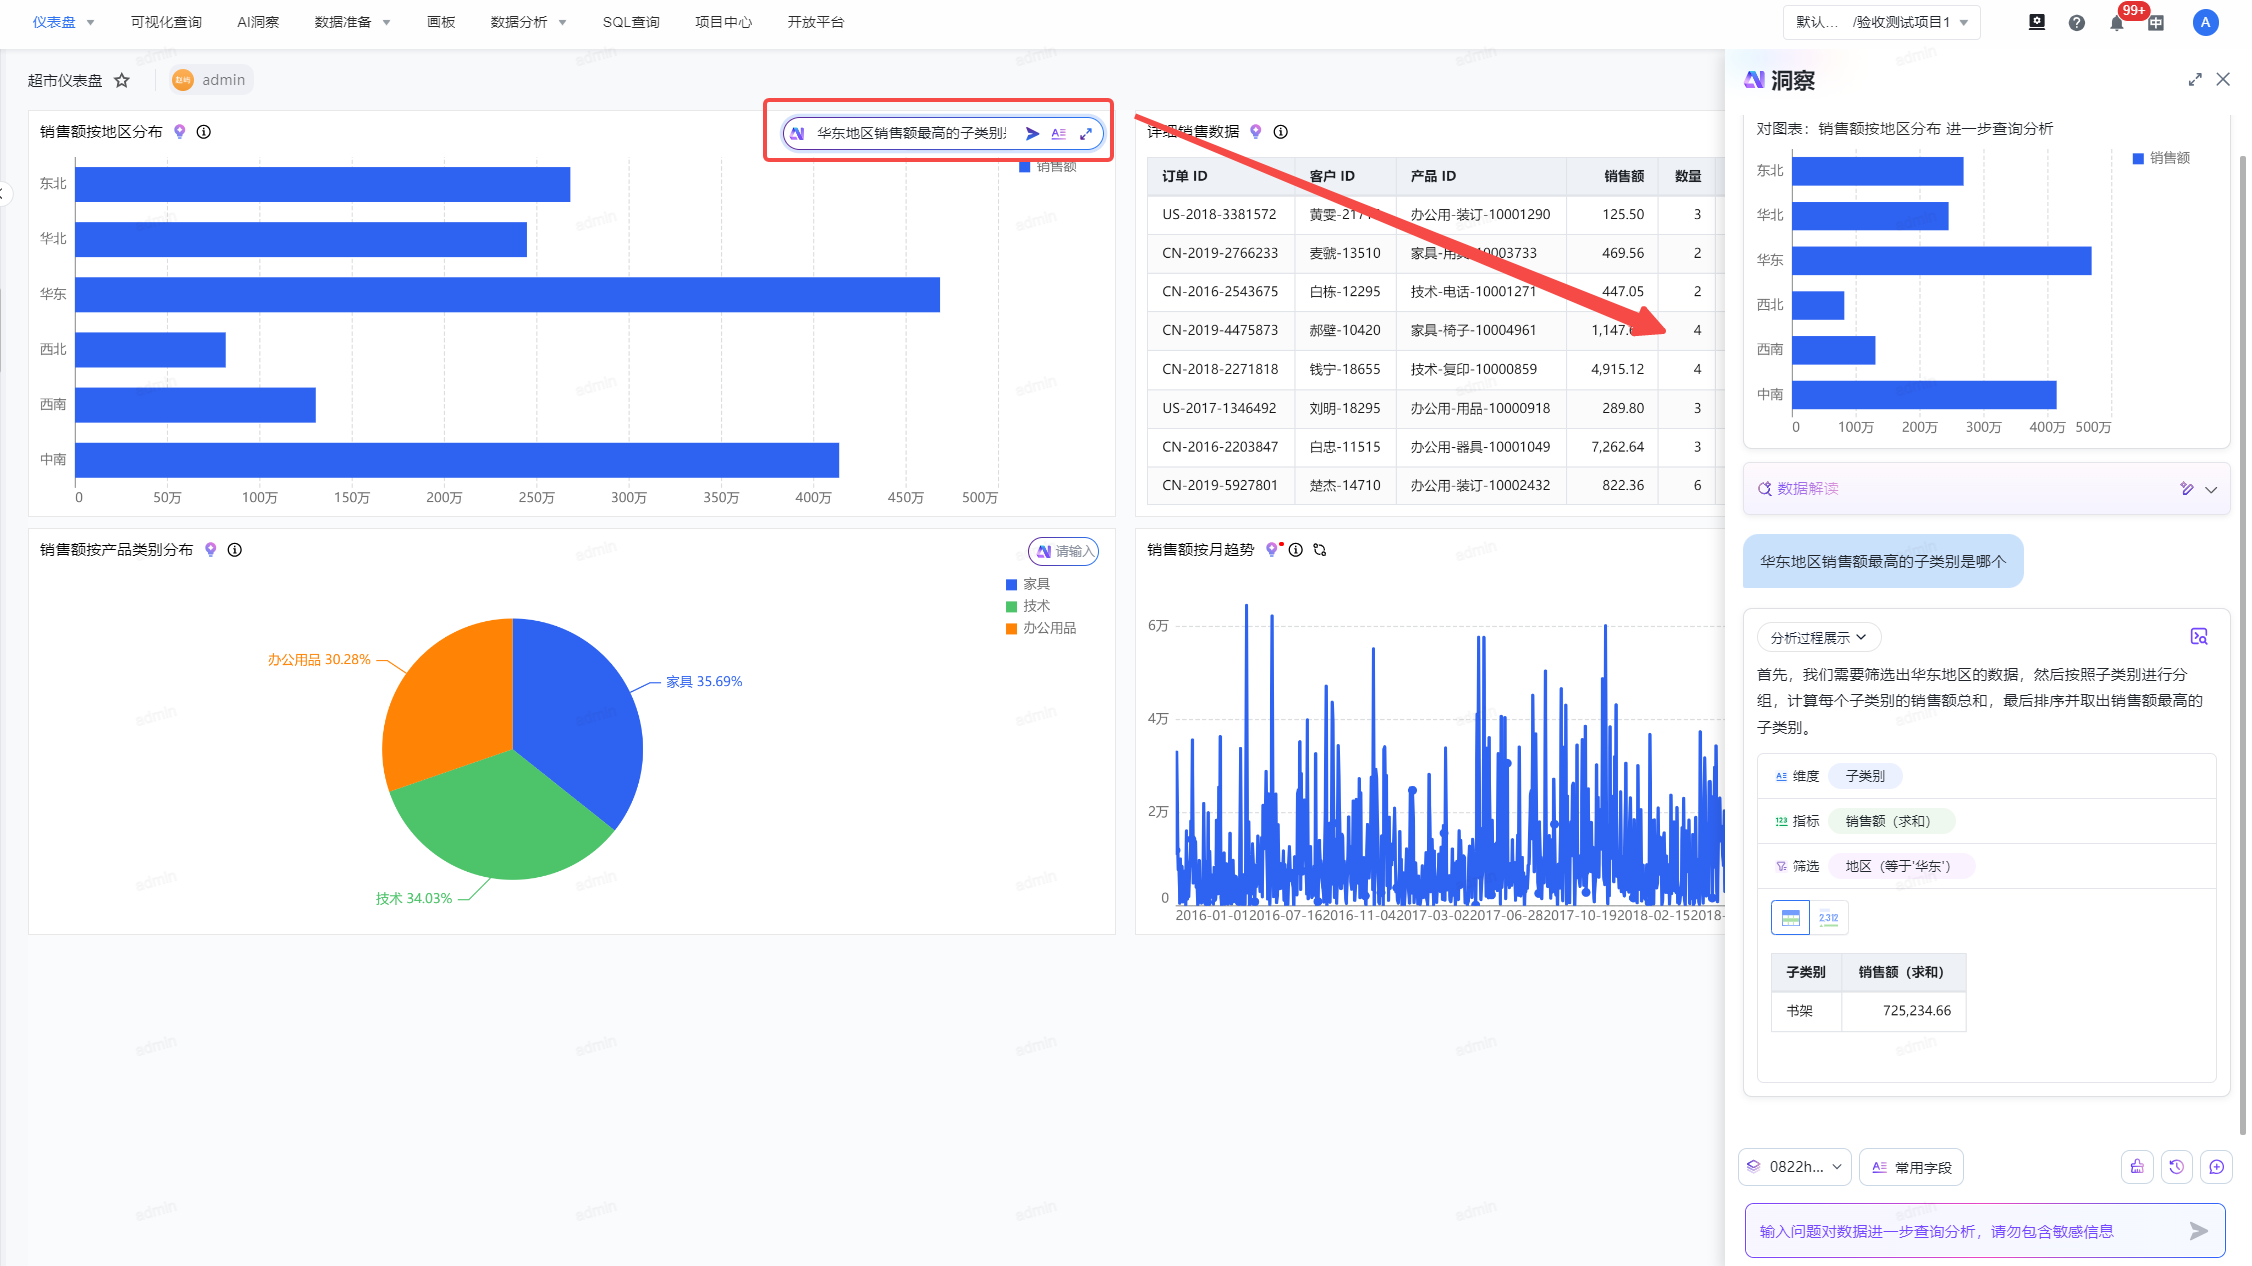This screenshot has width=2252, height=1266.
Task: Go to 可视化查询 menu item
Action: point(166,22)
